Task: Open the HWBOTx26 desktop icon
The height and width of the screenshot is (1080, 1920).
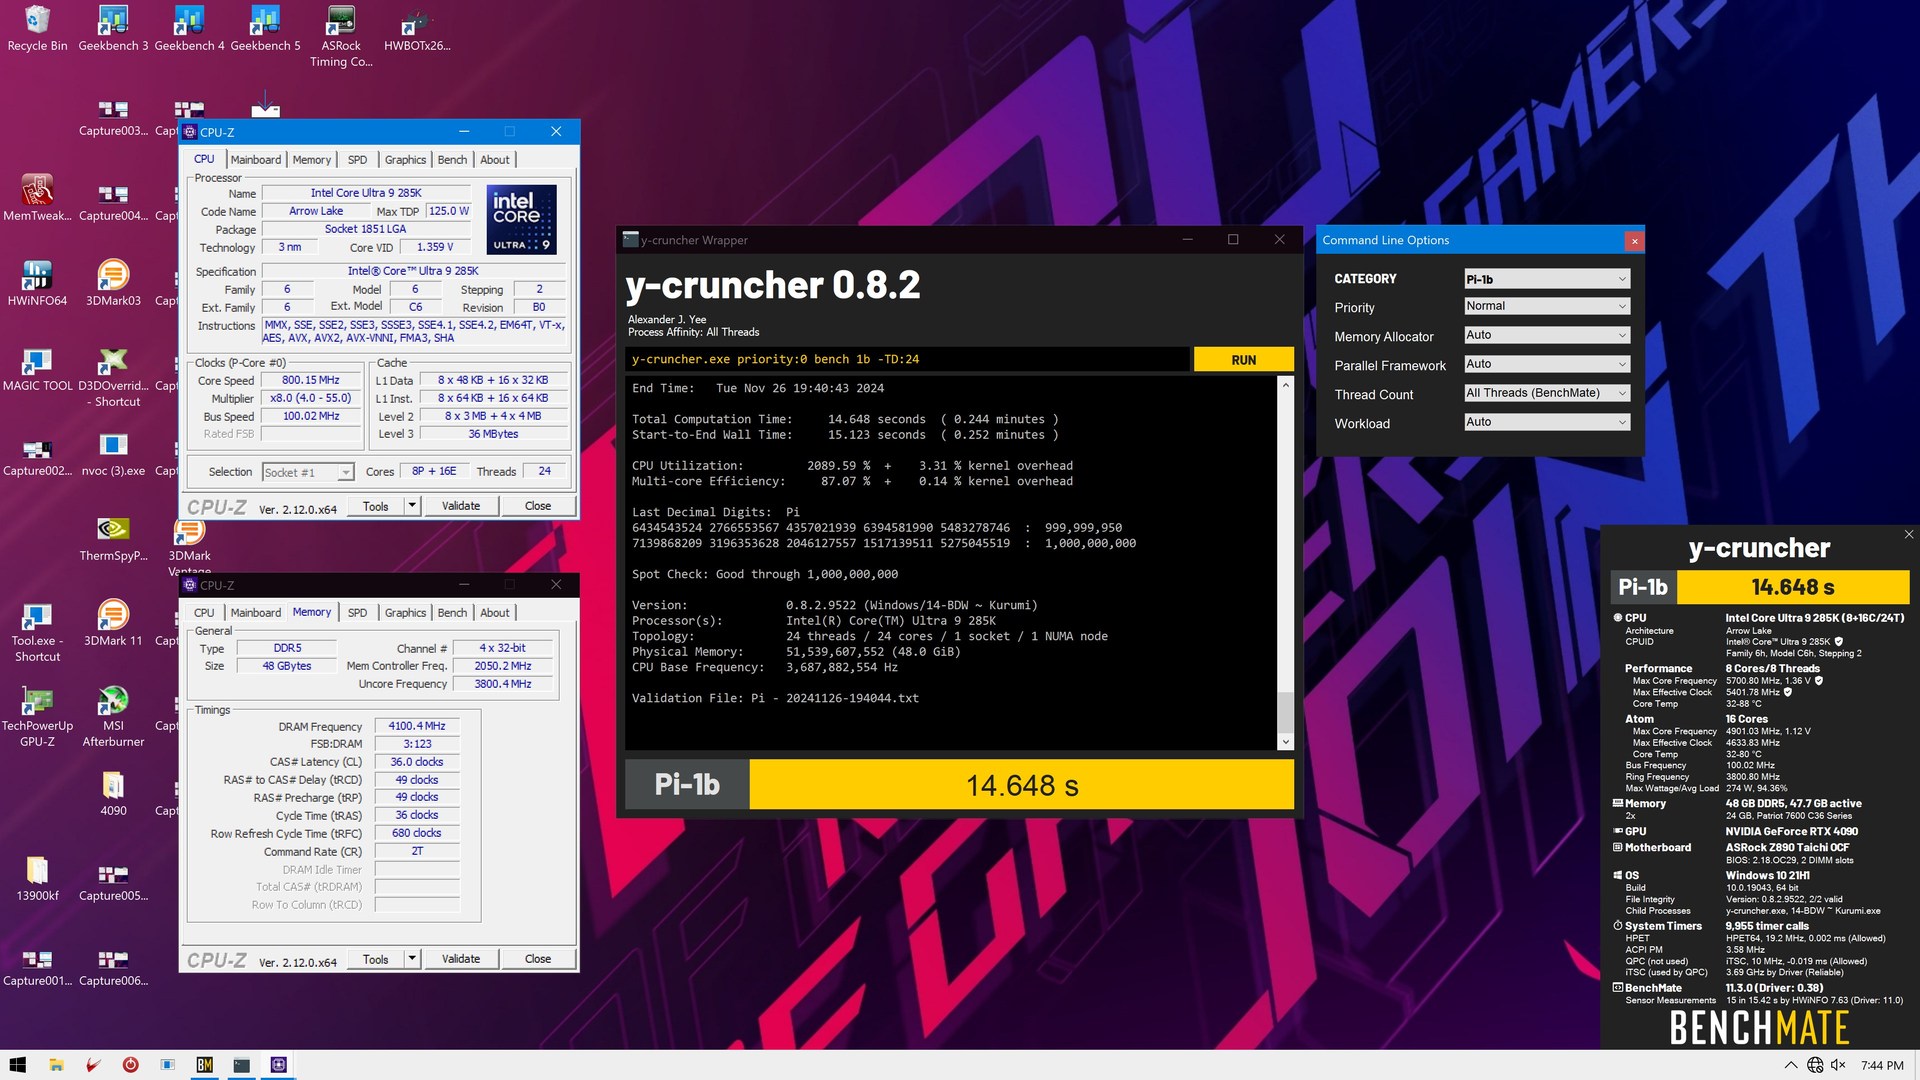Action: [x=417, y=28]
